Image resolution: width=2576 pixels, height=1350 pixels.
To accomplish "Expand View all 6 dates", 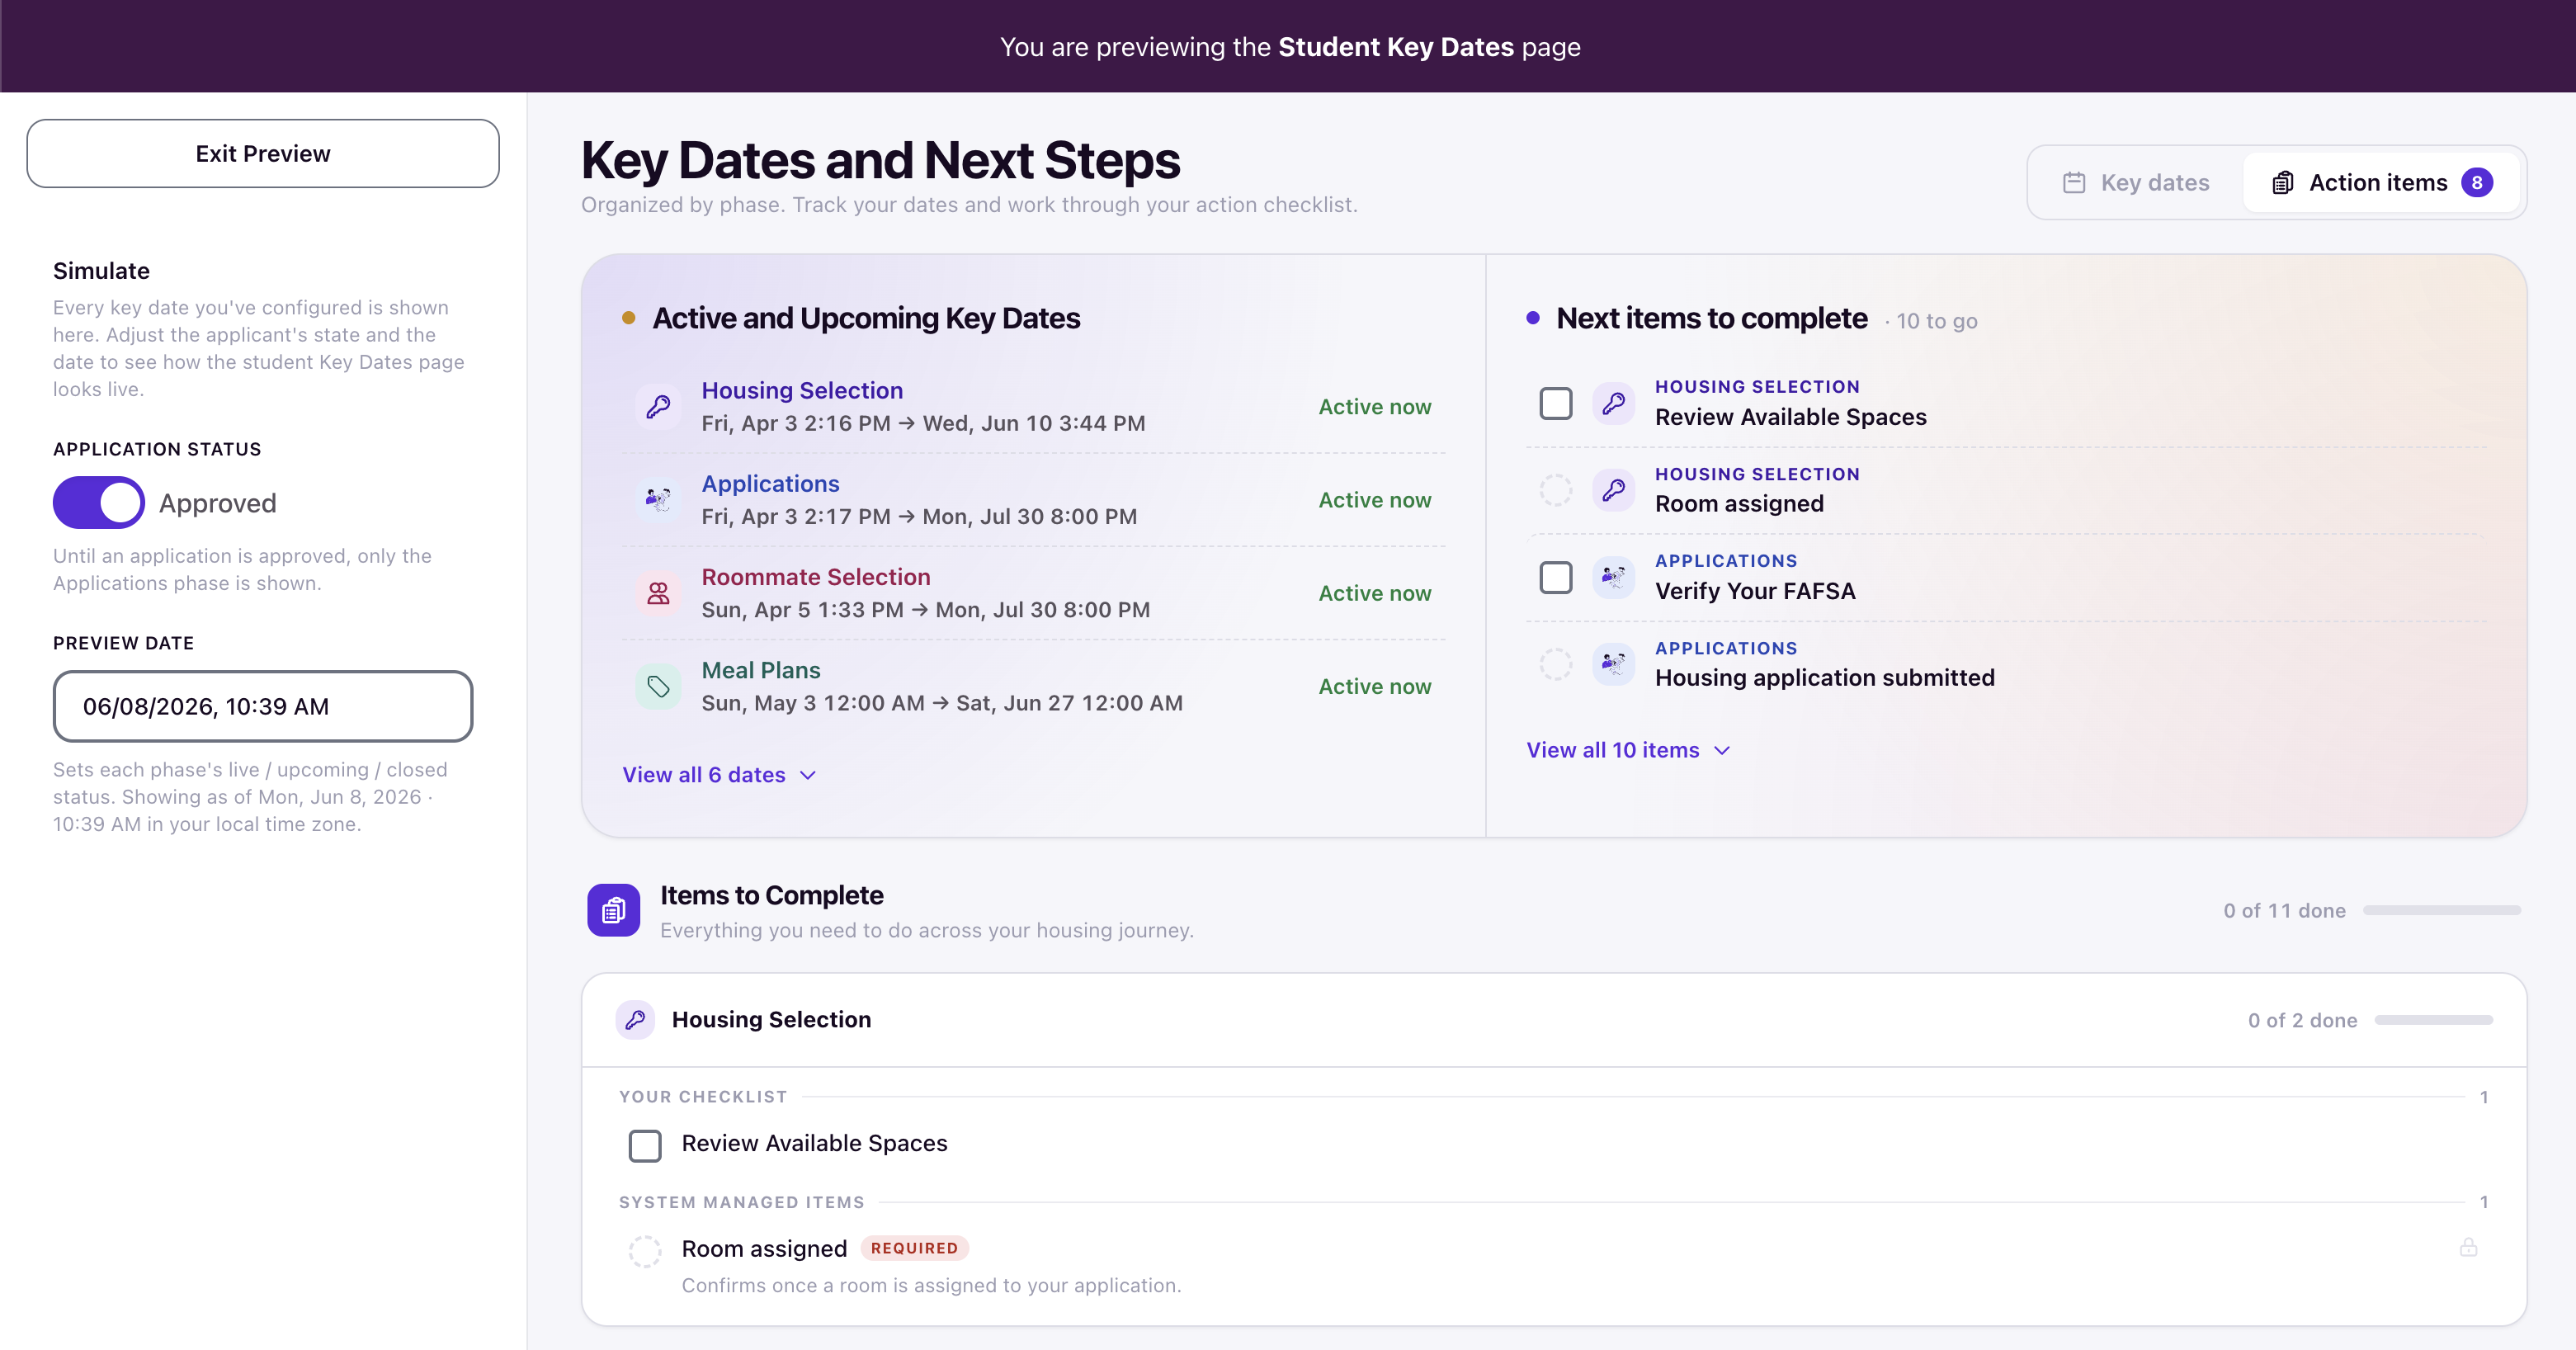I will click(719, 775).
